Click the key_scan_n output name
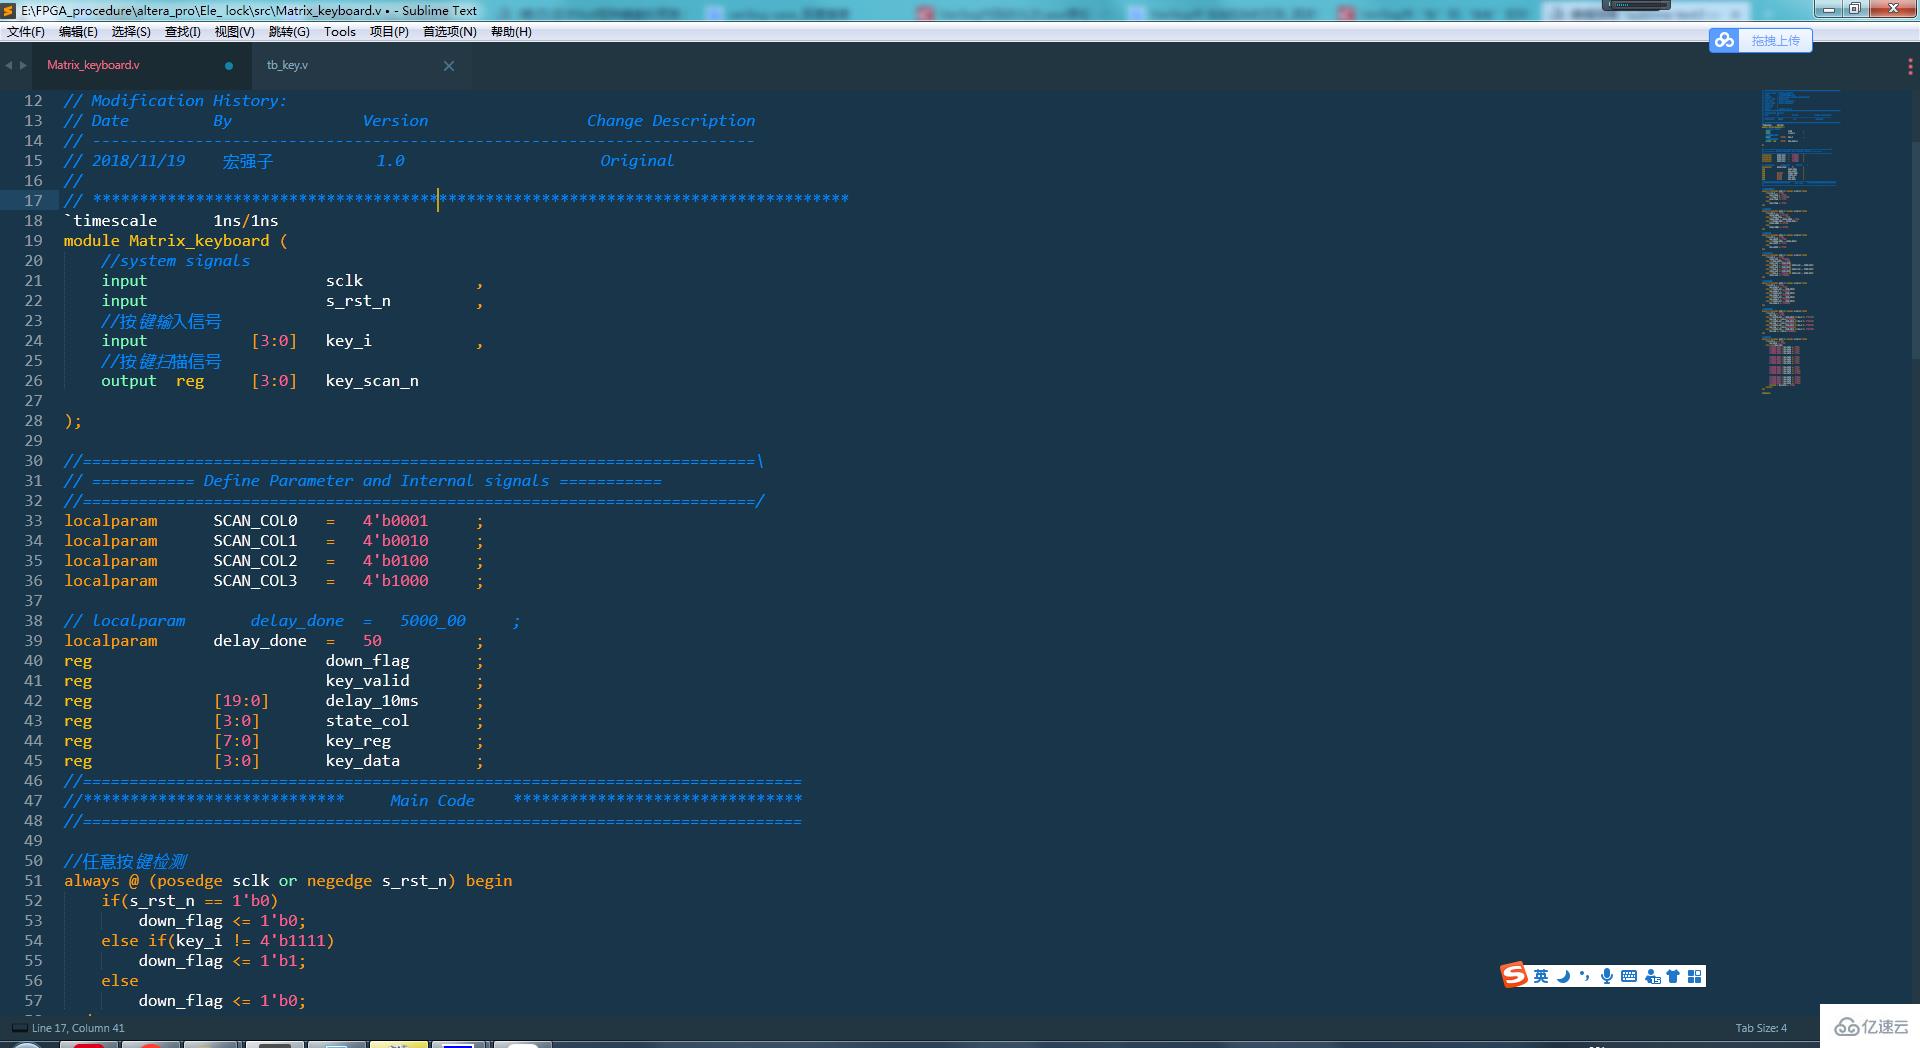Image resolution: width=1920 pixels, height=1048 pixels. 372,380
